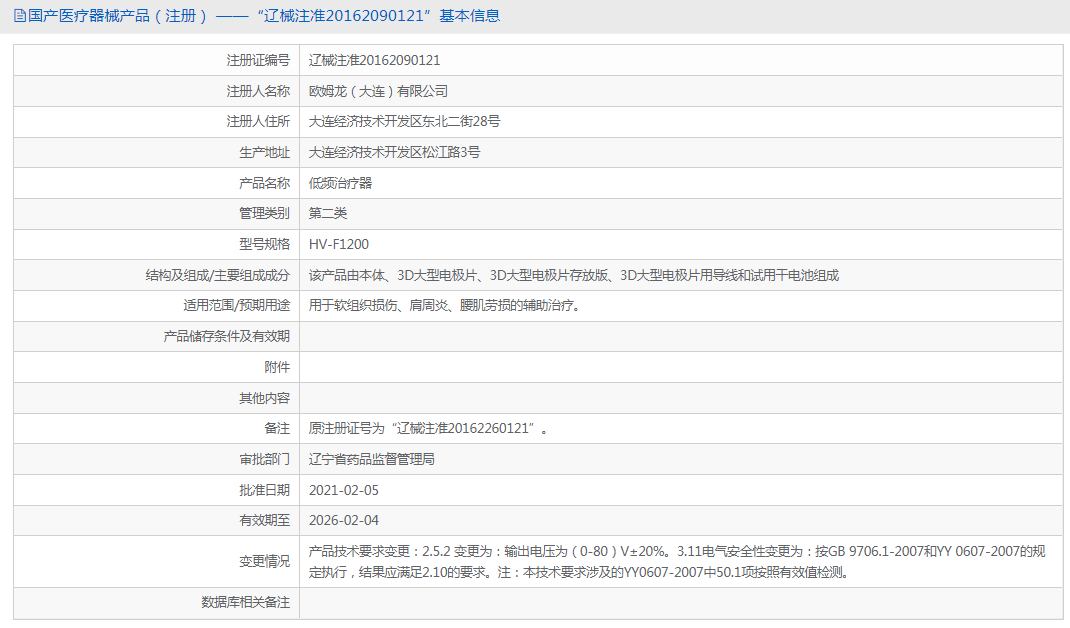Click label 备注
Image resolution: width=1070 pixels, height=628 pixels.
(277, 429)
